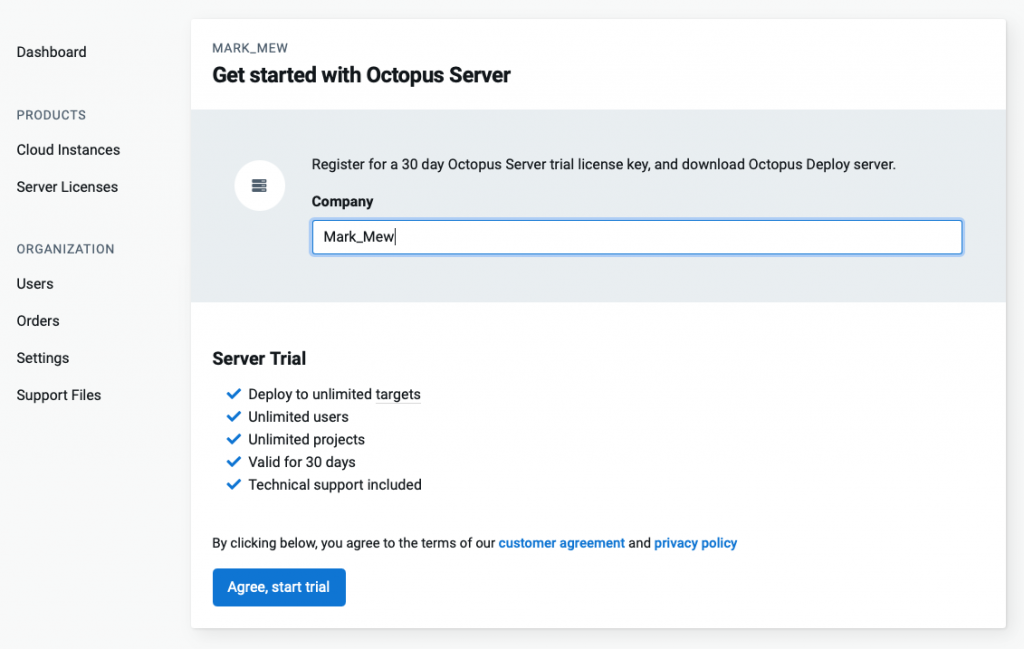This screenshot has height=649, width=1024.
Task: Click the 'Unlimited projects' feature text
Action: tap(306, 440)
